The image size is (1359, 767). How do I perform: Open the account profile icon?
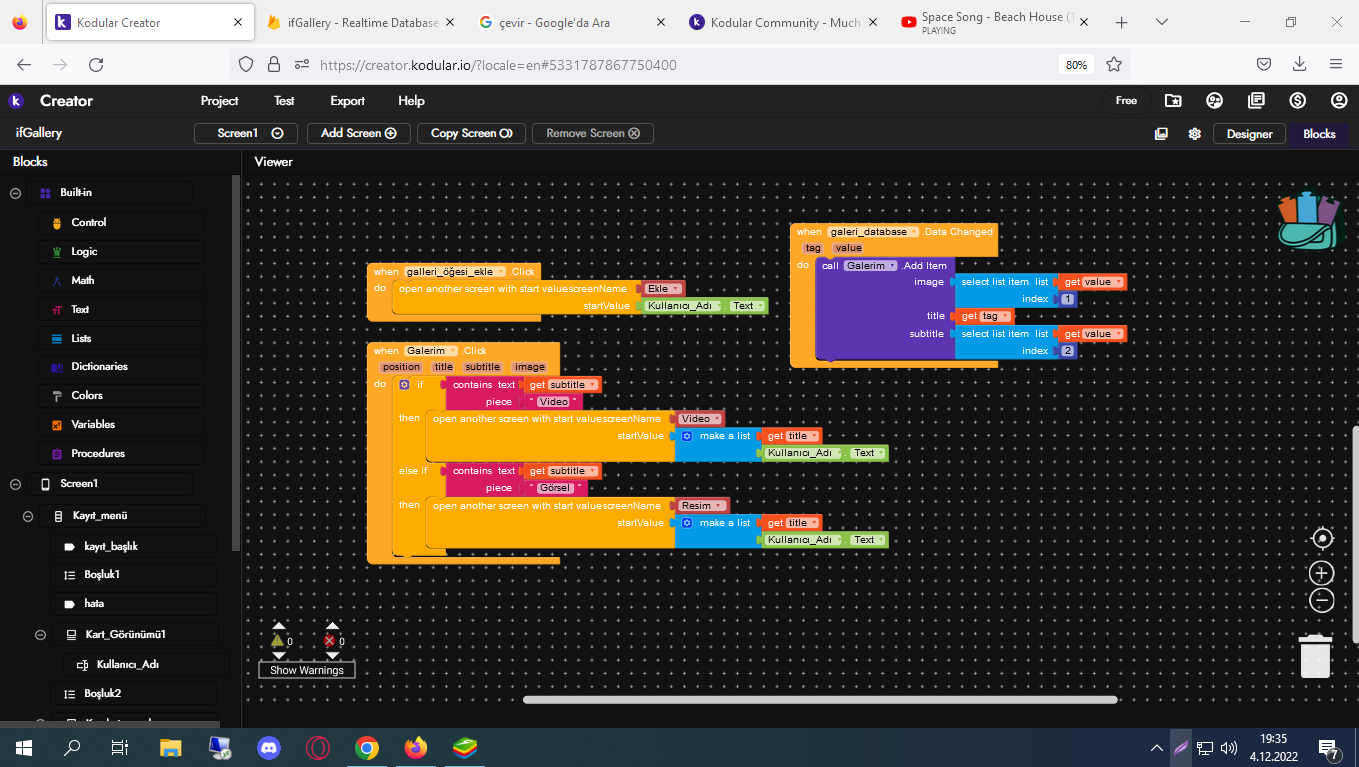(x=1339, y=100)
